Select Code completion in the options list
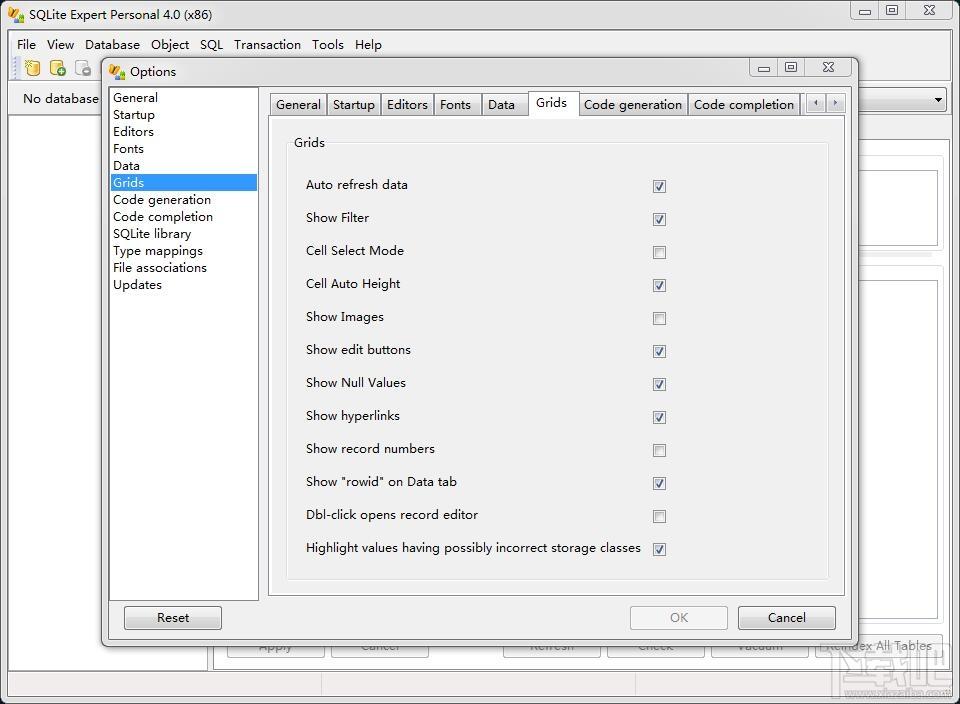The image size is (960, 704). (184, 217)
